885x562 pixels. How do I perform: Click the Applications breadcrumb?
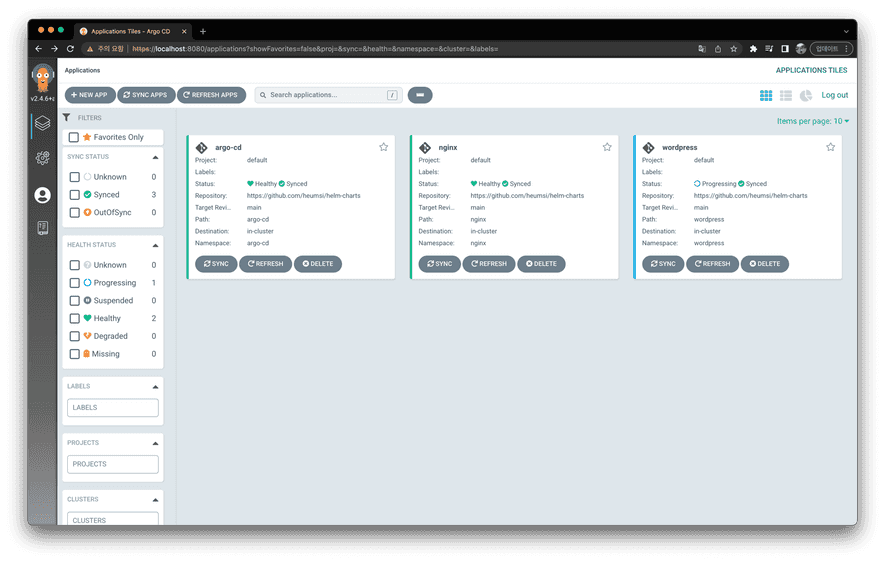click(x=82, y=71)
